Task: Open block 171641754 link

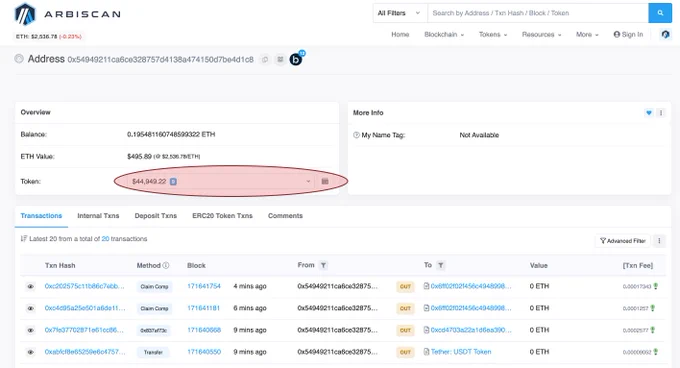Action: pos(204,286)
